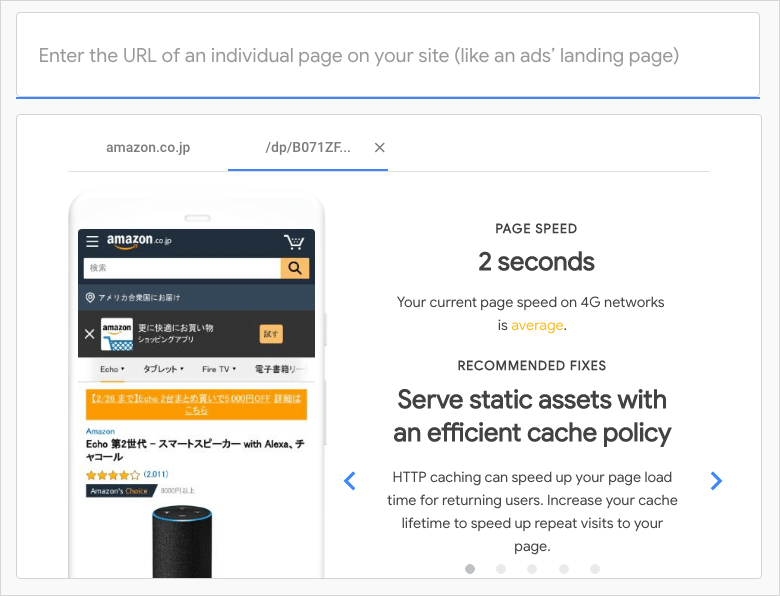Open hamburger menu in Amazon preview

click(x=93, y=241)
